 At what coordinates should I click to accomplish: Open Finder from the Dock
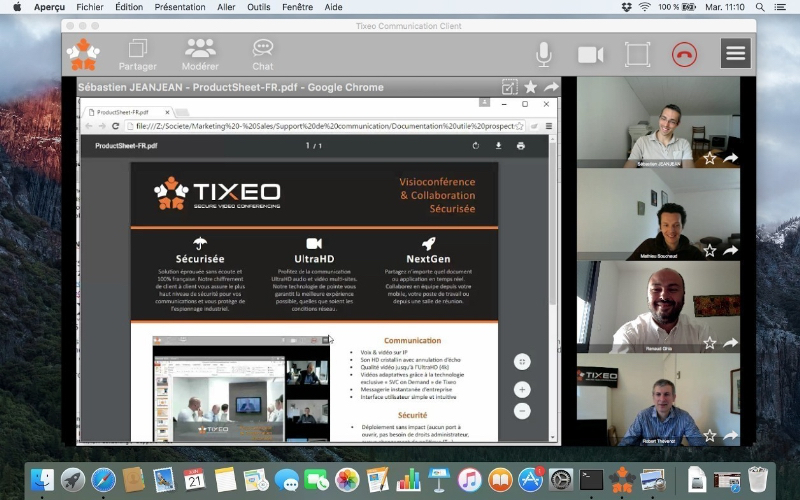42,480
